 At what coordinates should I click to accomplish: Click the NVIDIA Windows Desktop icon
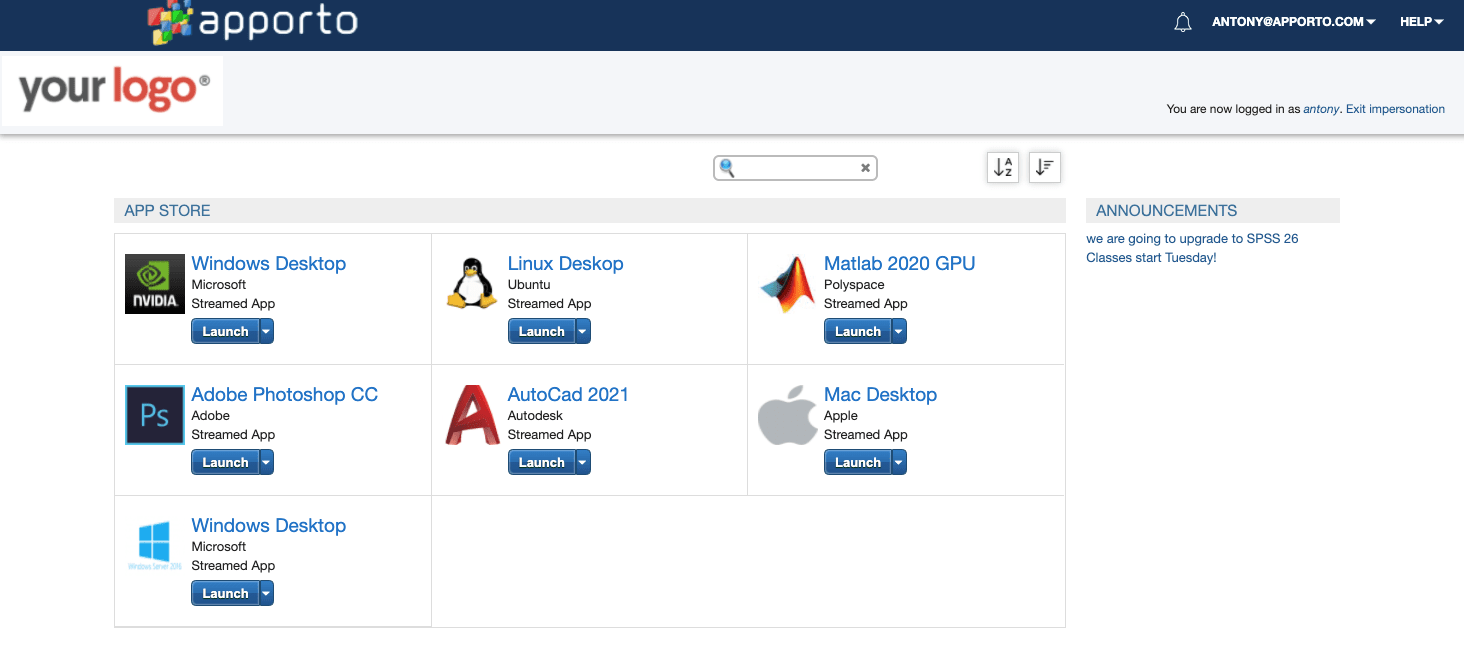pos(155,284)
